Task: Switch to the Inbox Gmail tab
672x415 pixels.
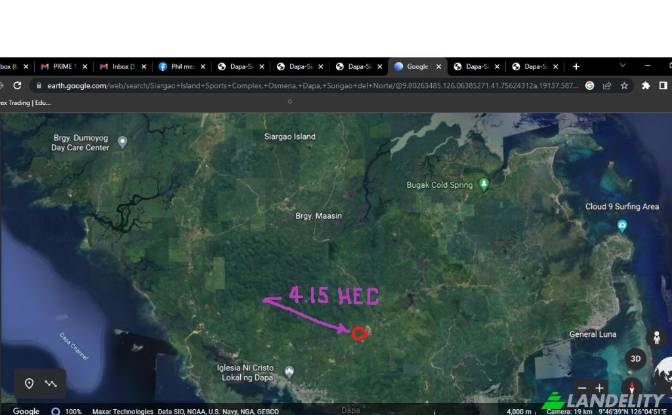Action: tap(122, 66)
